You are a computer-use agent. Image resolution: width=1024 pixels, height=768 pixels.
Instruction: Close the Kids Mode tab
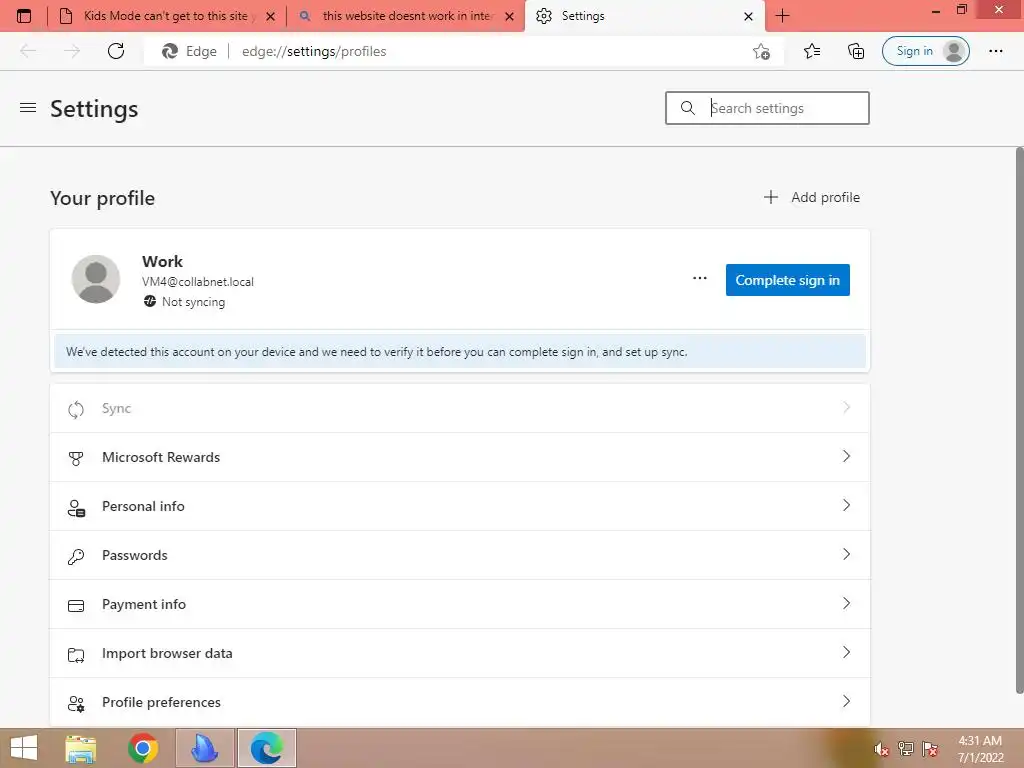(270, 16)
